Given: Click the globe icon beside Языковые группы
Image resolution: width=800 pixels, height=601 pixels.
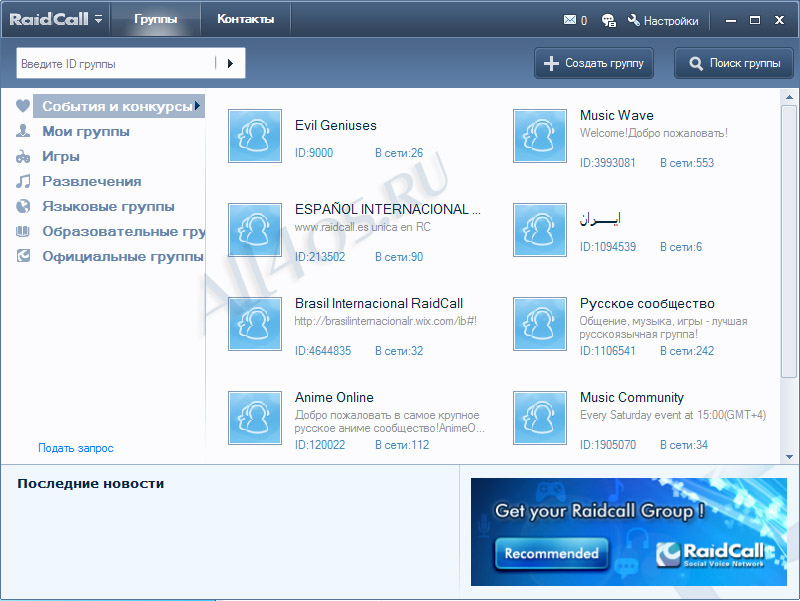Looking at the screenshot, I should pos(23,206).
